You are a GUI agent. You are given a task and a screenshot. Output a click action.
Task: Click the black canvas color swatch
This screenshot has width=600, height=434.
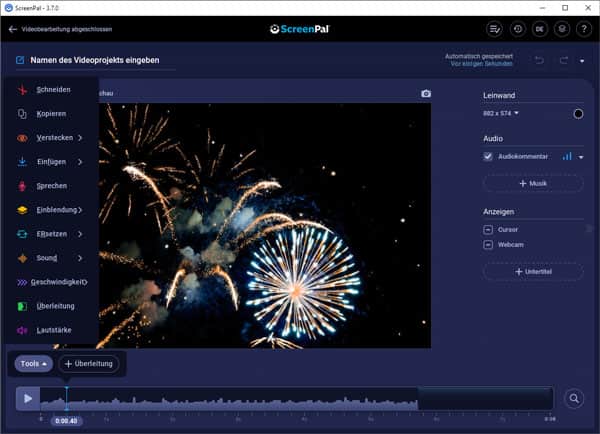[578, 114]
